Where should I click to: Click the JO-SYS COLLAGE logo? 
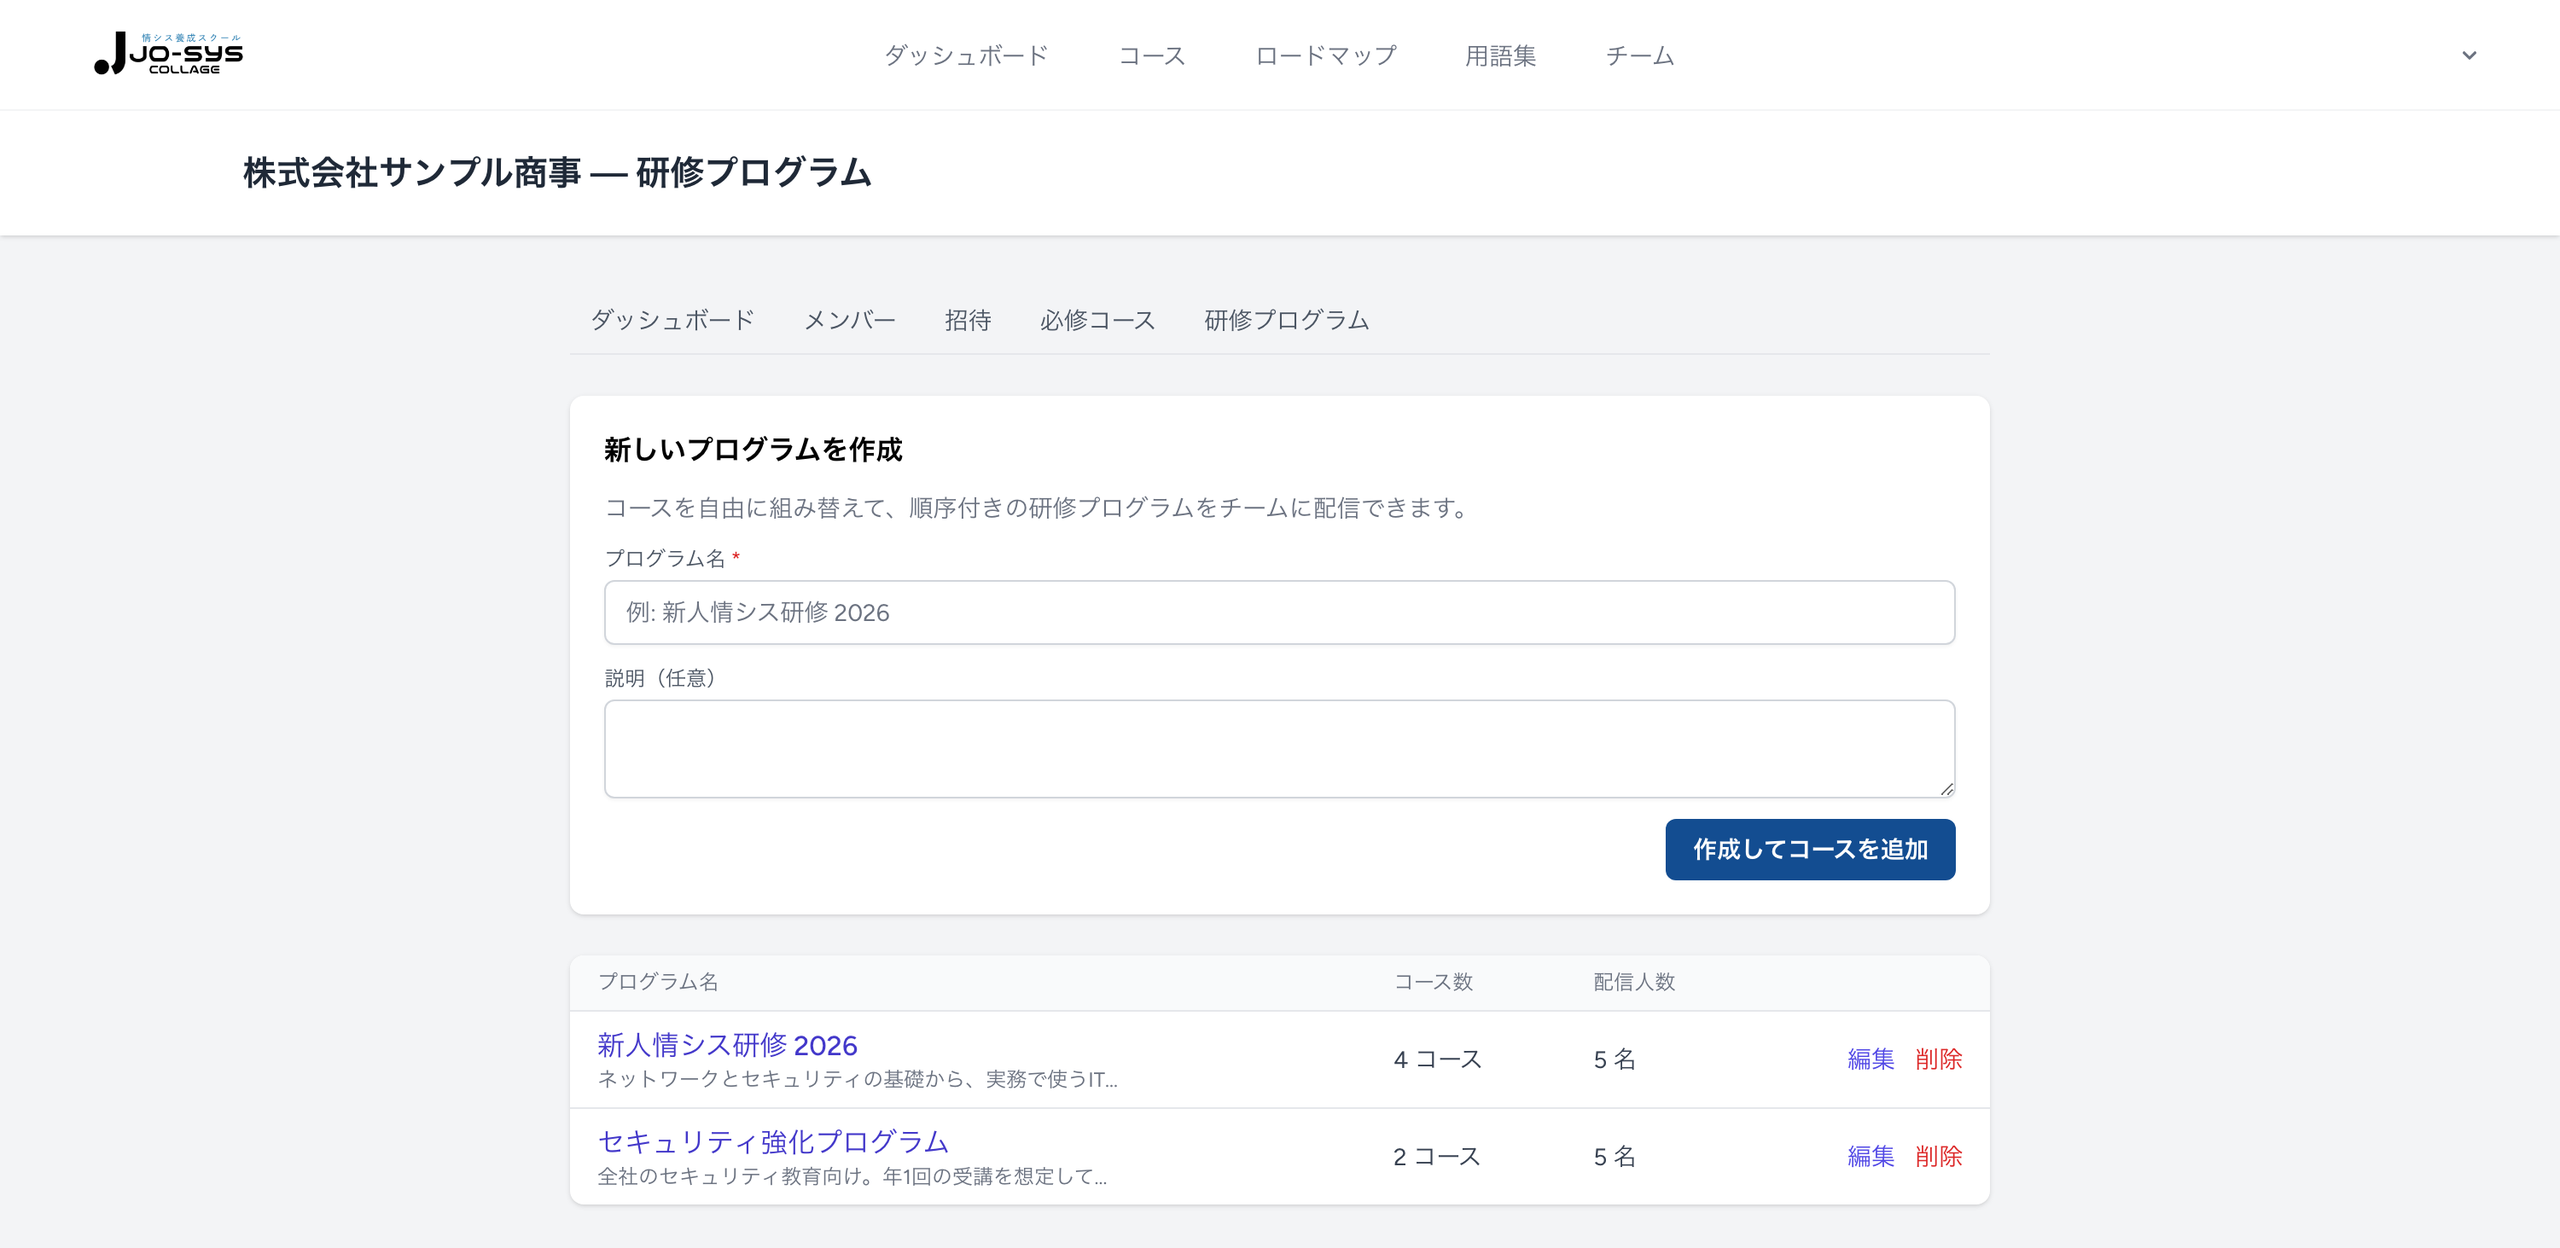click(x=168, y=54)
